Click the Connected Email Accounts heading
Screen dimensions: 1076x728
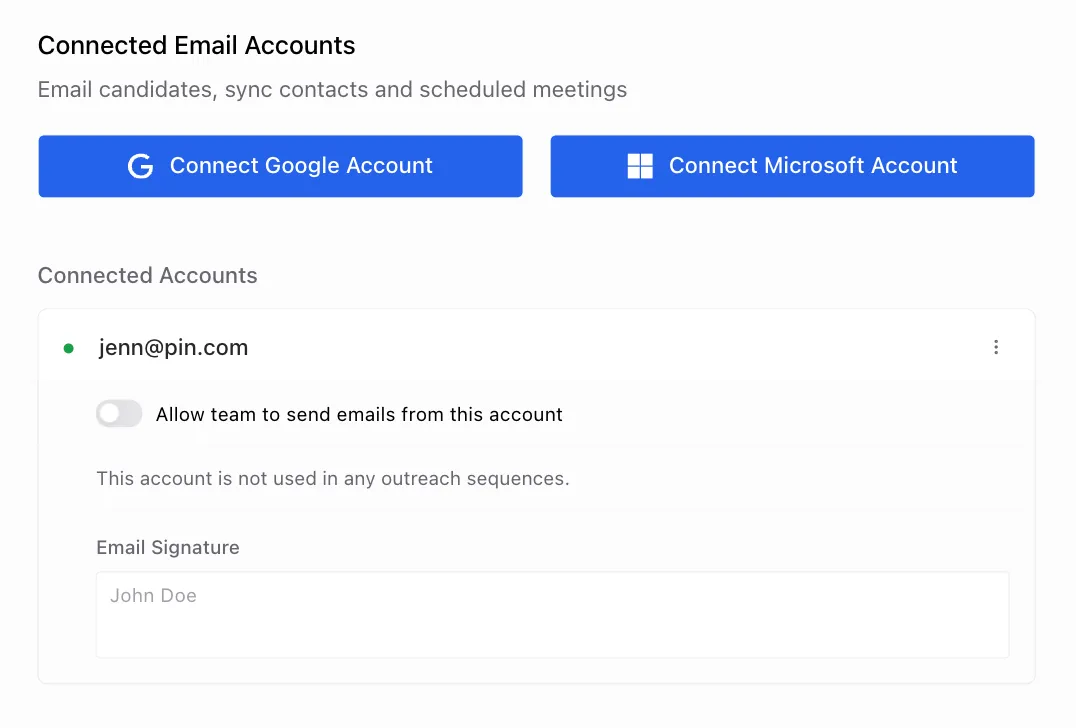click(x=196, y=45)
